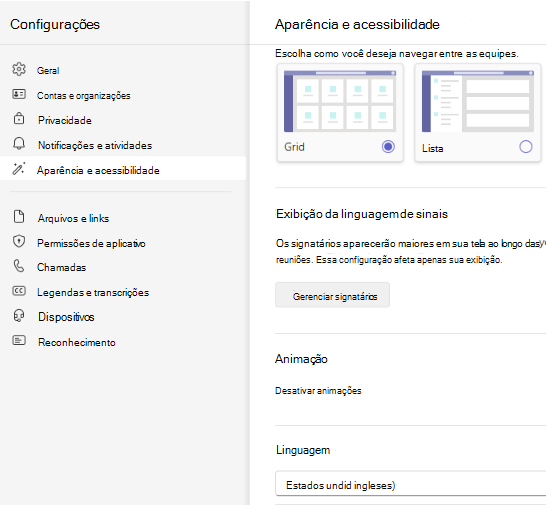Click the Desativar animações label
This screenshot has height=505, width=553.
click(x=318, y=390)
